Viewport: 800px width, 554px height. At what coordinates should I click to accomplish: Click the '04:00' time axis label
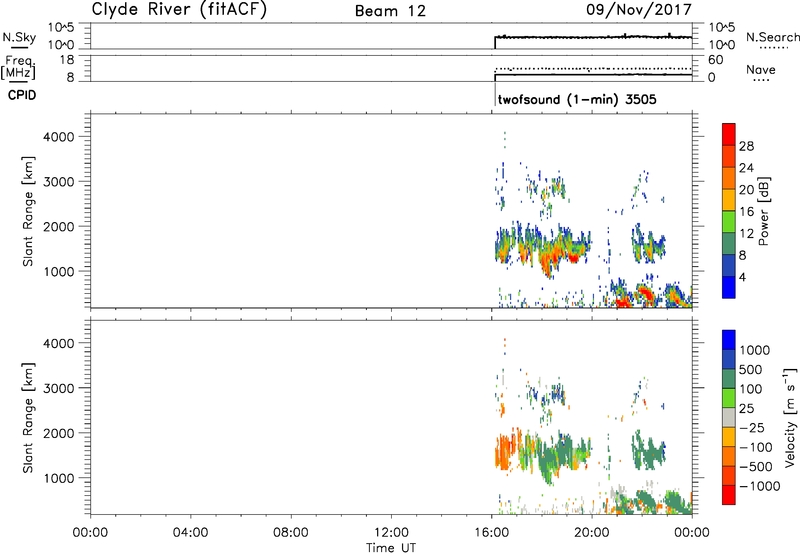[x=191, y=533]
